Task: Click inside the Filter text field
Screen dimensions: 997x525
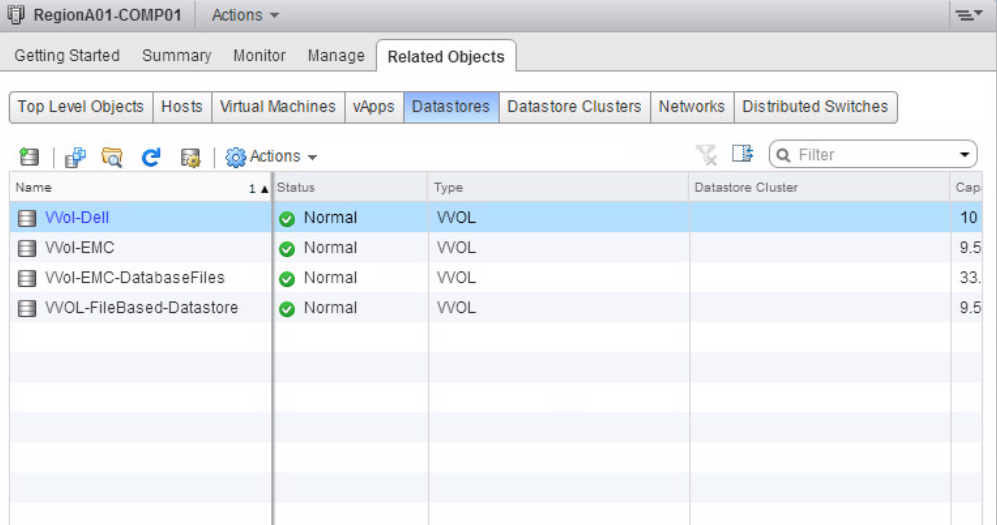Action: point(870,155)
